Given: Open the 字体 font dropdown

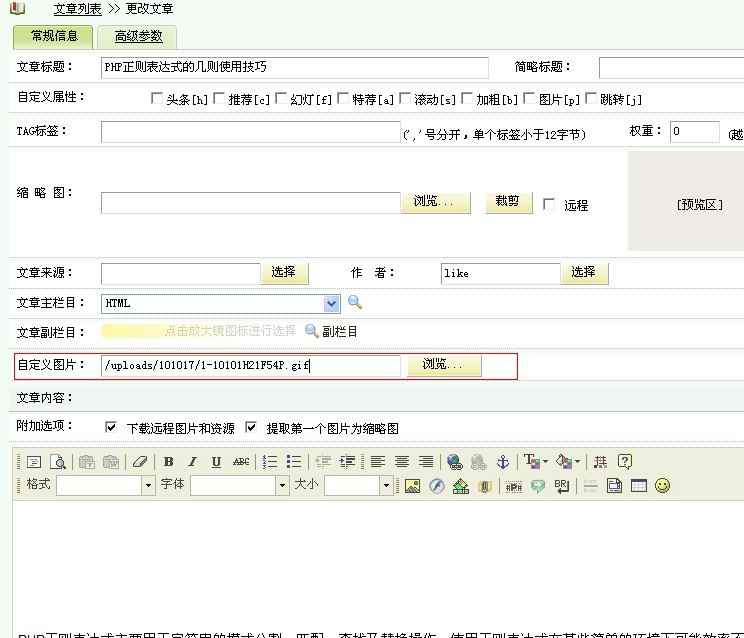Looking at the screenshot, I should tap(240, 485).
